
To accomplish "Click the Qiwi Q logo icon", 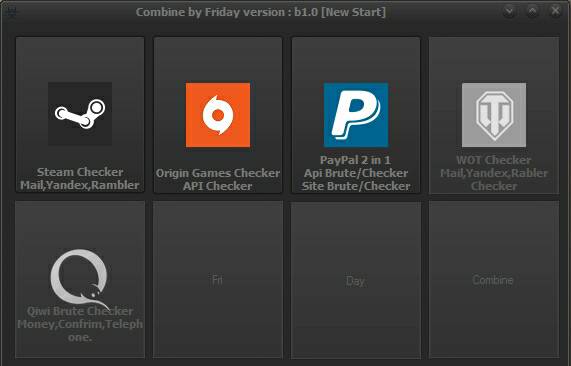I will [80, 278].
